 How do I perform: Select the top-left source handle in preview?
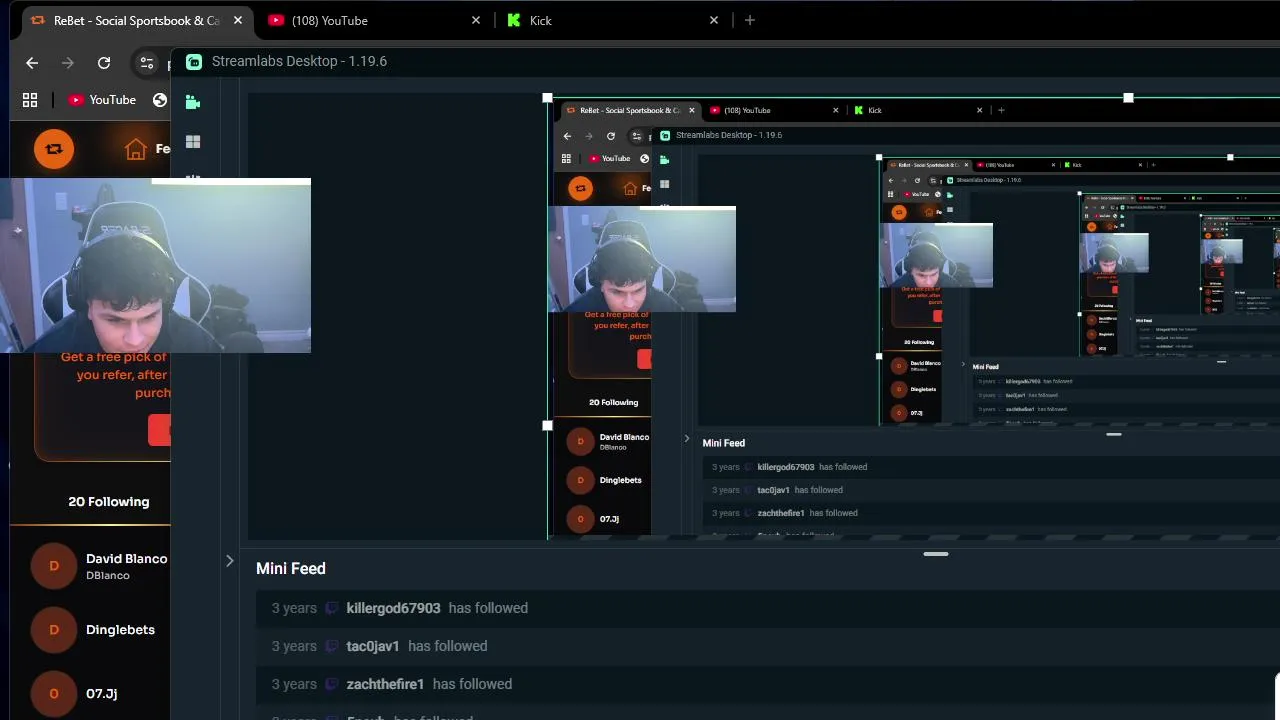(547, 98)
